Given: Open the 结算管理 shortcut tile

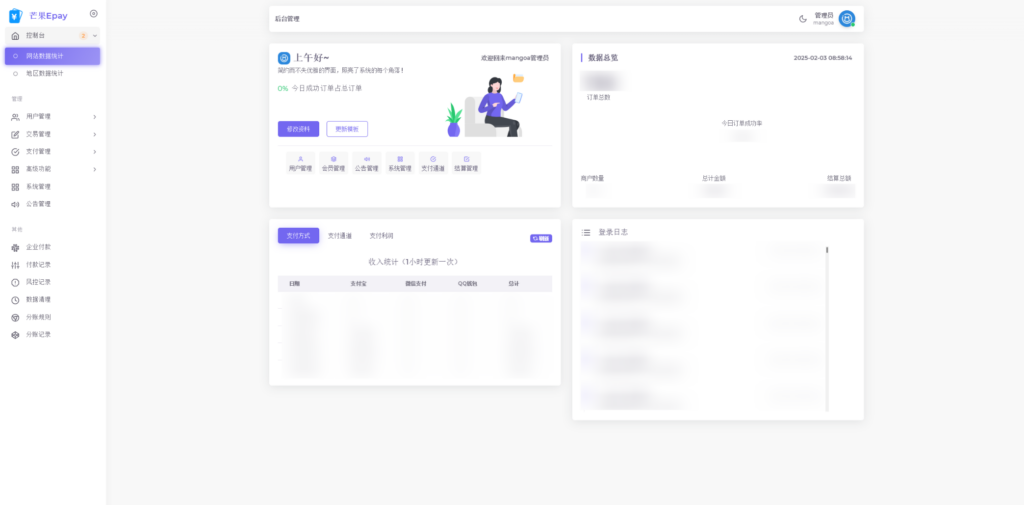Looking at the screenshot, I should click(x=466, y=163).
